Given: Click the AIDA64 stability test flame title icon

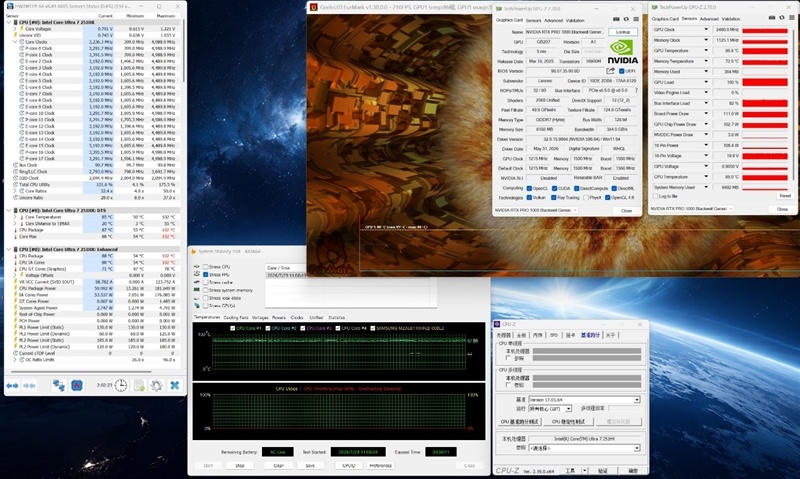Looking at the screenshot, I should coord(193,251).
